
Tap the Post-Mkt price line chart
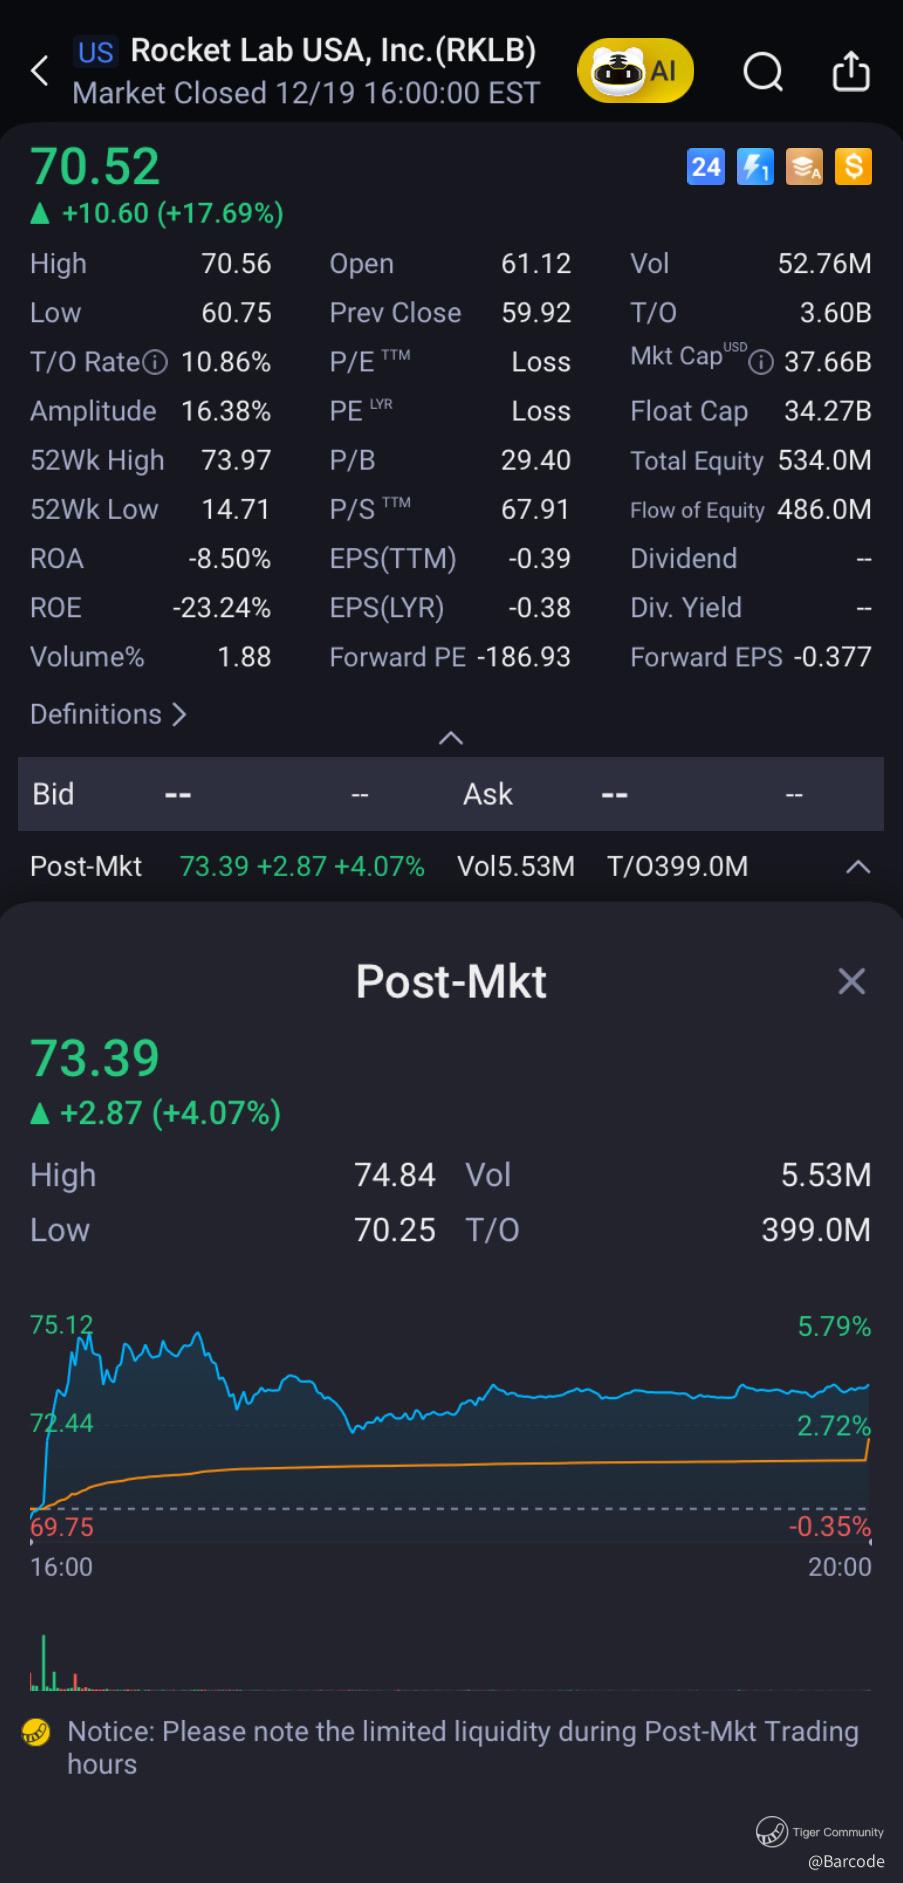coord(450,1420)
